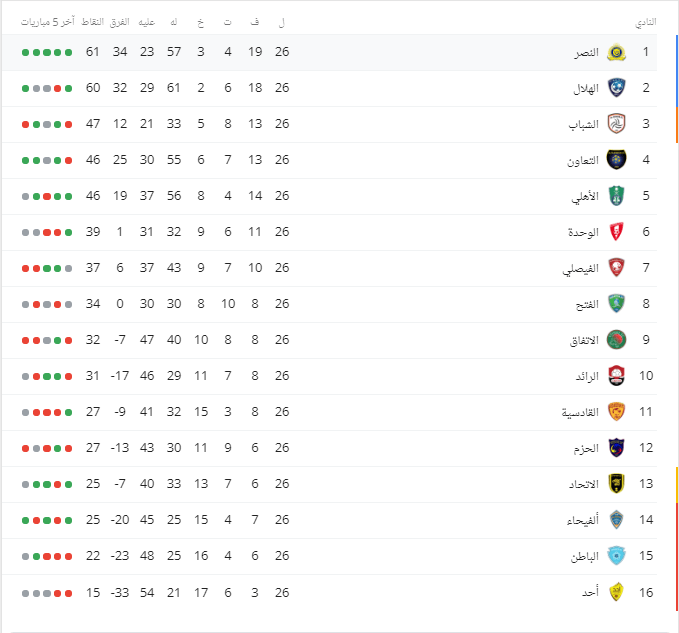Select the Al Ettifaq green-red badge
Screen dimensions: 679x633
click(x=616, y=340)
